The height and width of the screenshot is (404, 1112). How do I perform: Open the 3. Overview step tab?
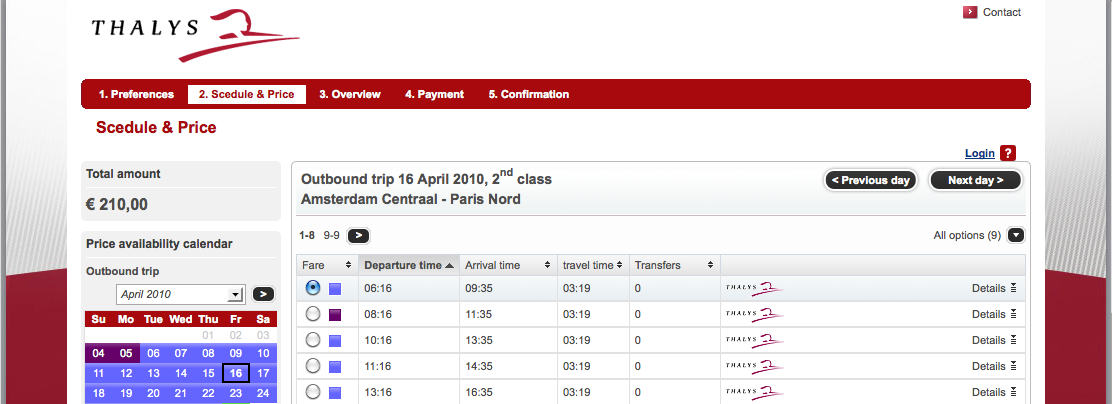[350, 94]
